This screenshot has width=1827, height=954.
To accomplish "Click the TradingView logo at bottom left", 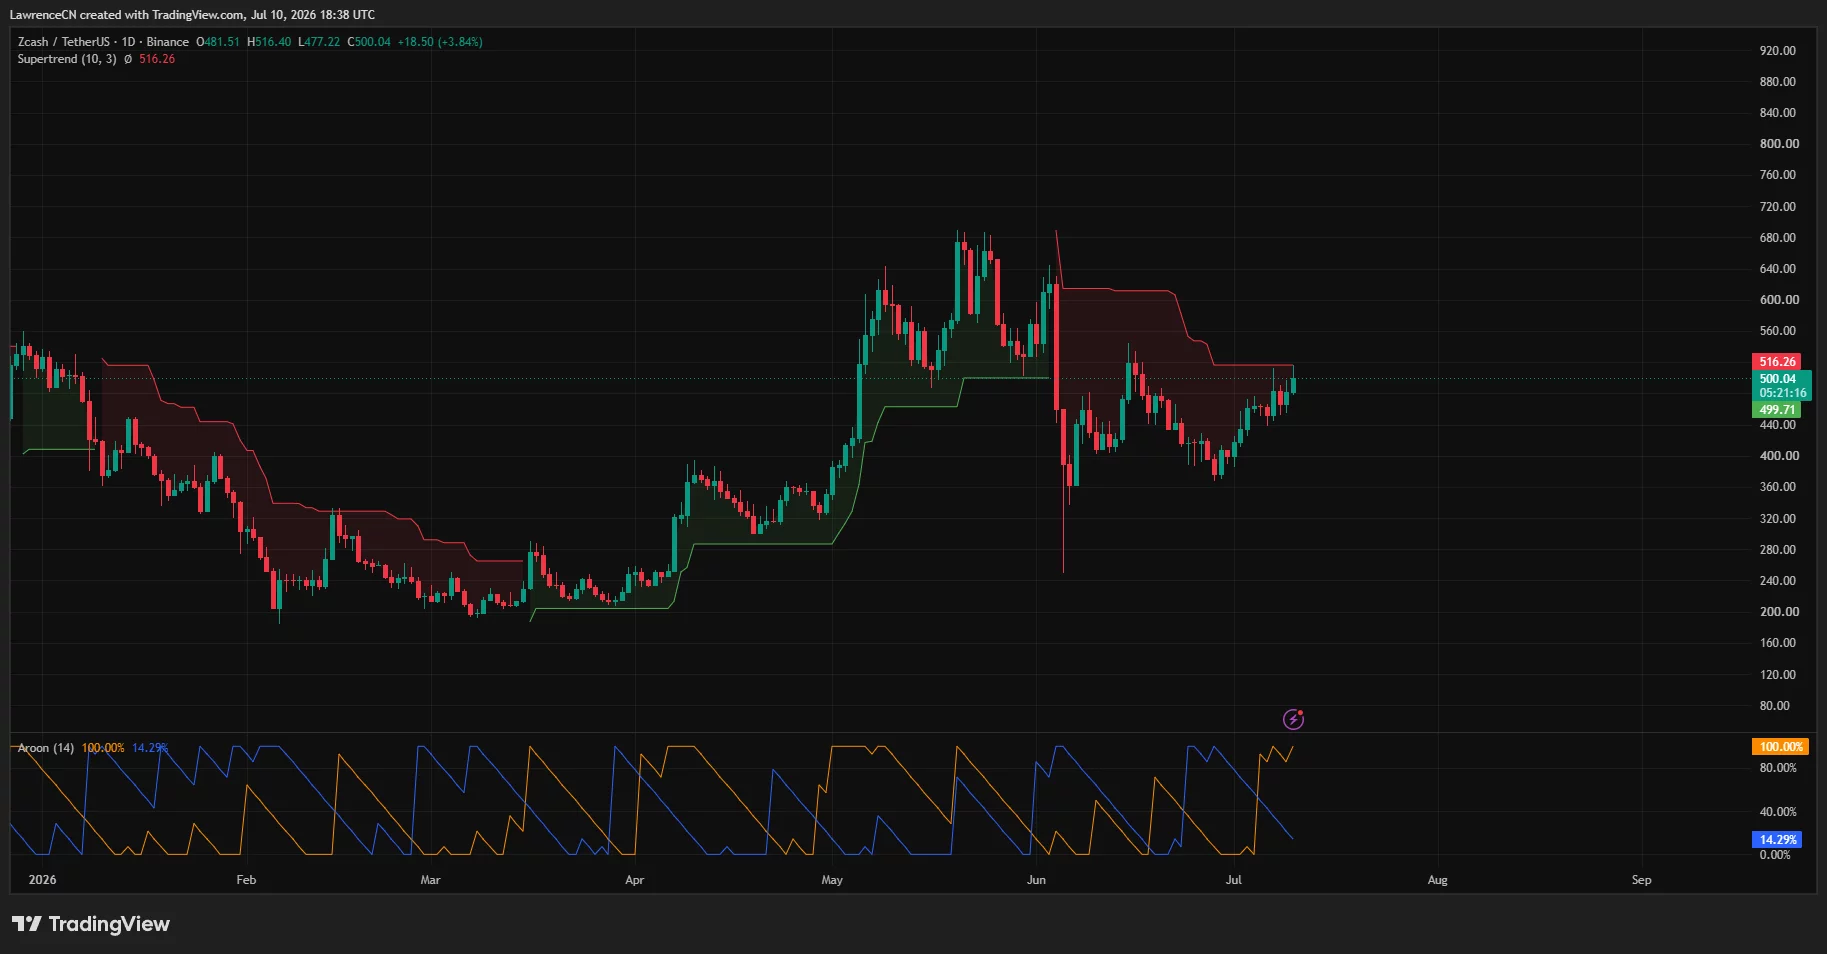I will tap(91, 924).
